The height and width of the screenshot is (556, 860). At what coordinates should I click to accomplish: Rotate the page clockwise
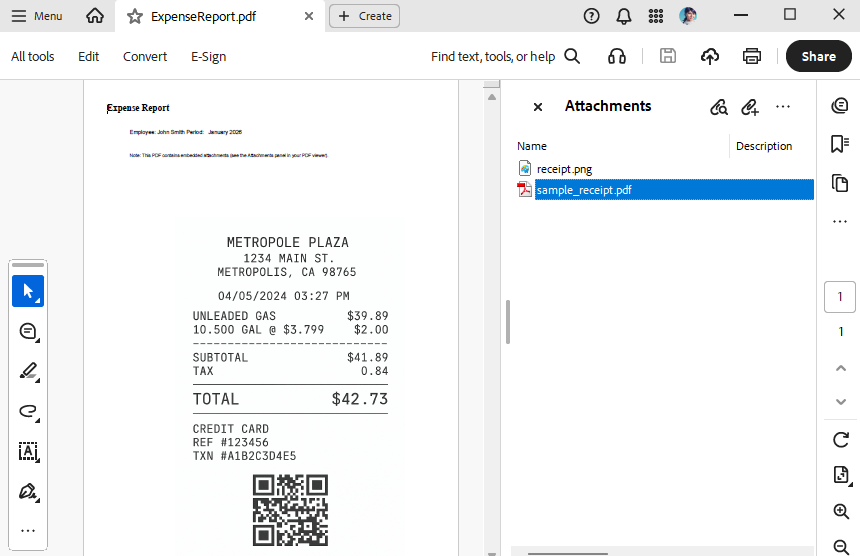click(840, 440)
